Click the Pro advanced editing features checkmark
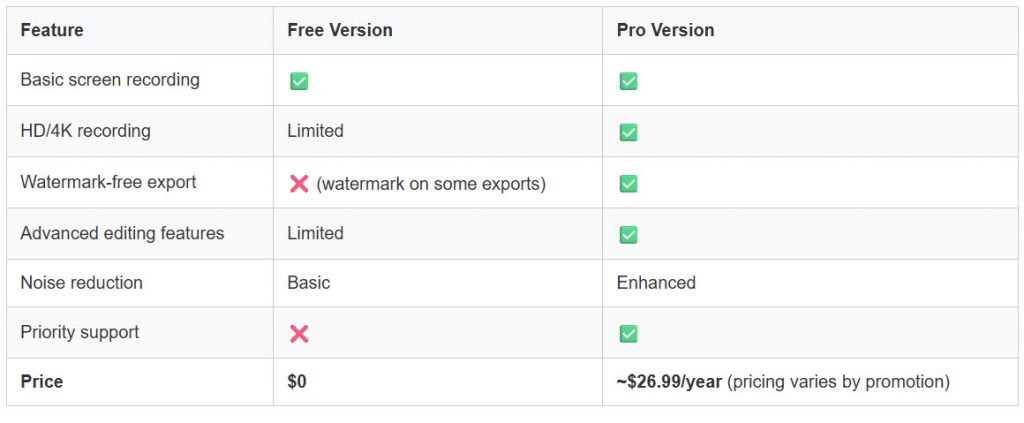Screen dimensions: 1024x423 coord(628,235)
